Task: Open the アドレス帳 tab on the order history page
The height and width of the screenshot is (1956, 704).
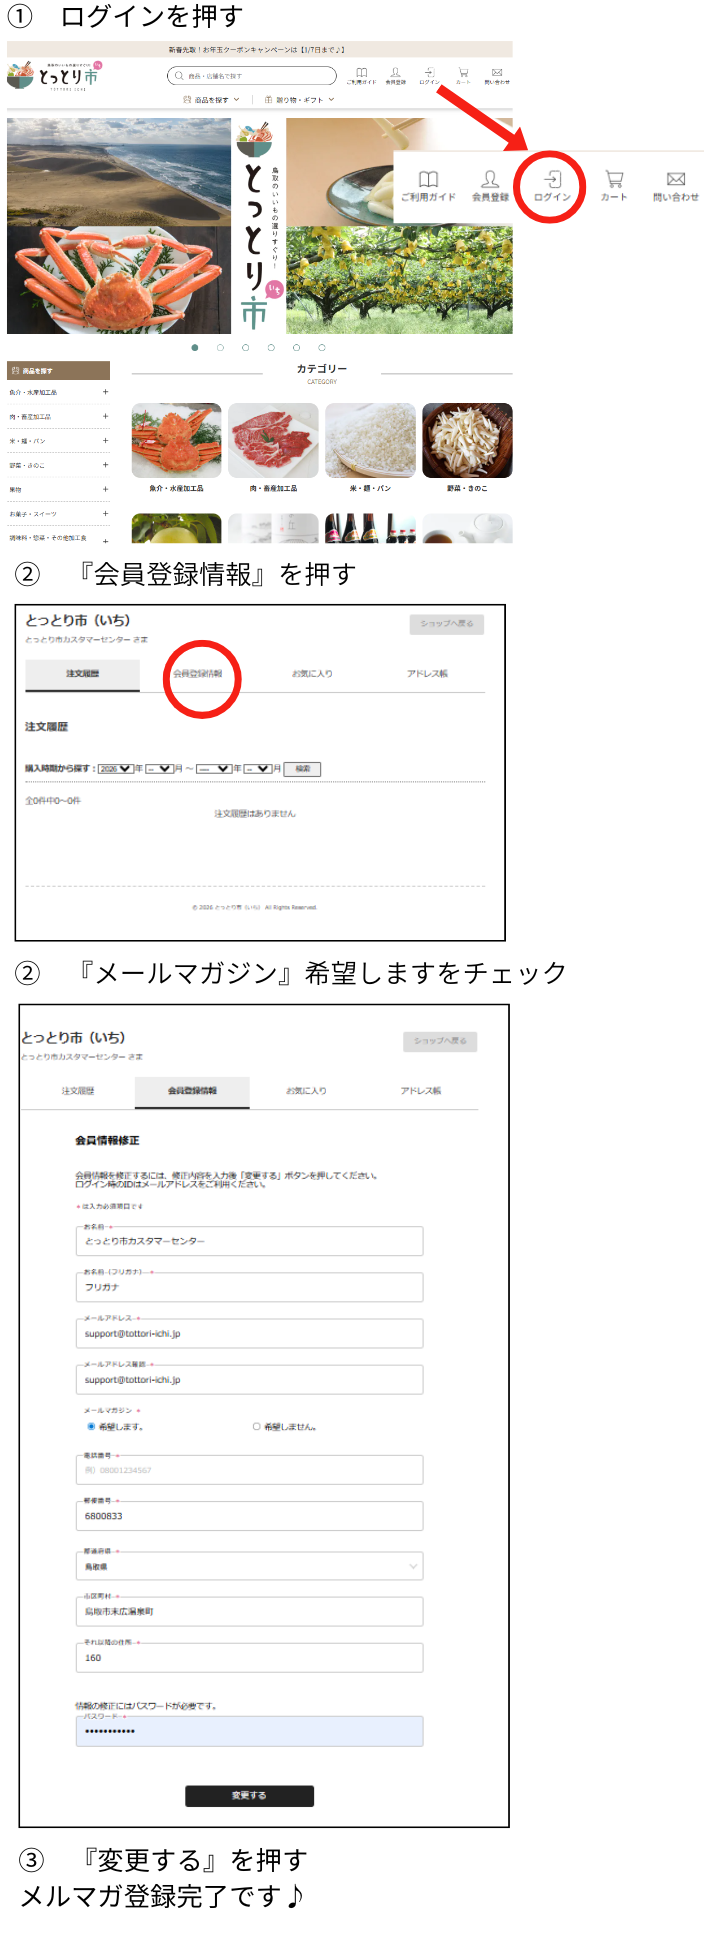Action: [427, 674]
